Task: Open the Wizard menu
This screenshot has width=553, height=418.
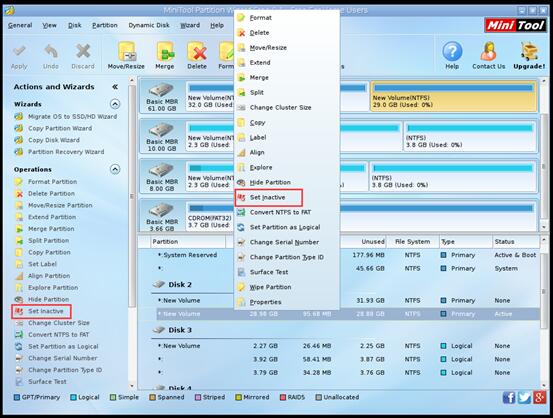Action: click(x=190, y=25)
